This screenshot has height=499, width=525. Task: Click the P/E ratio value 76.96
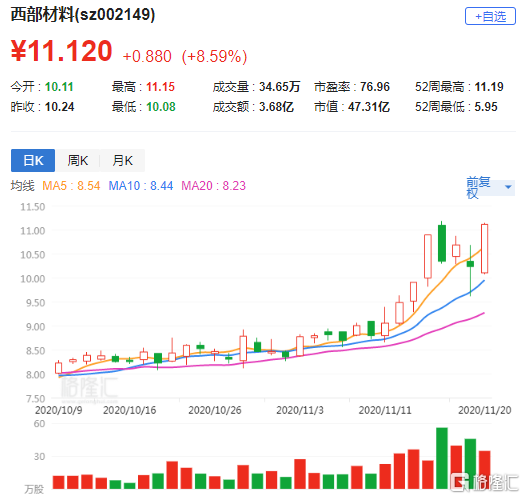point(375,87)
